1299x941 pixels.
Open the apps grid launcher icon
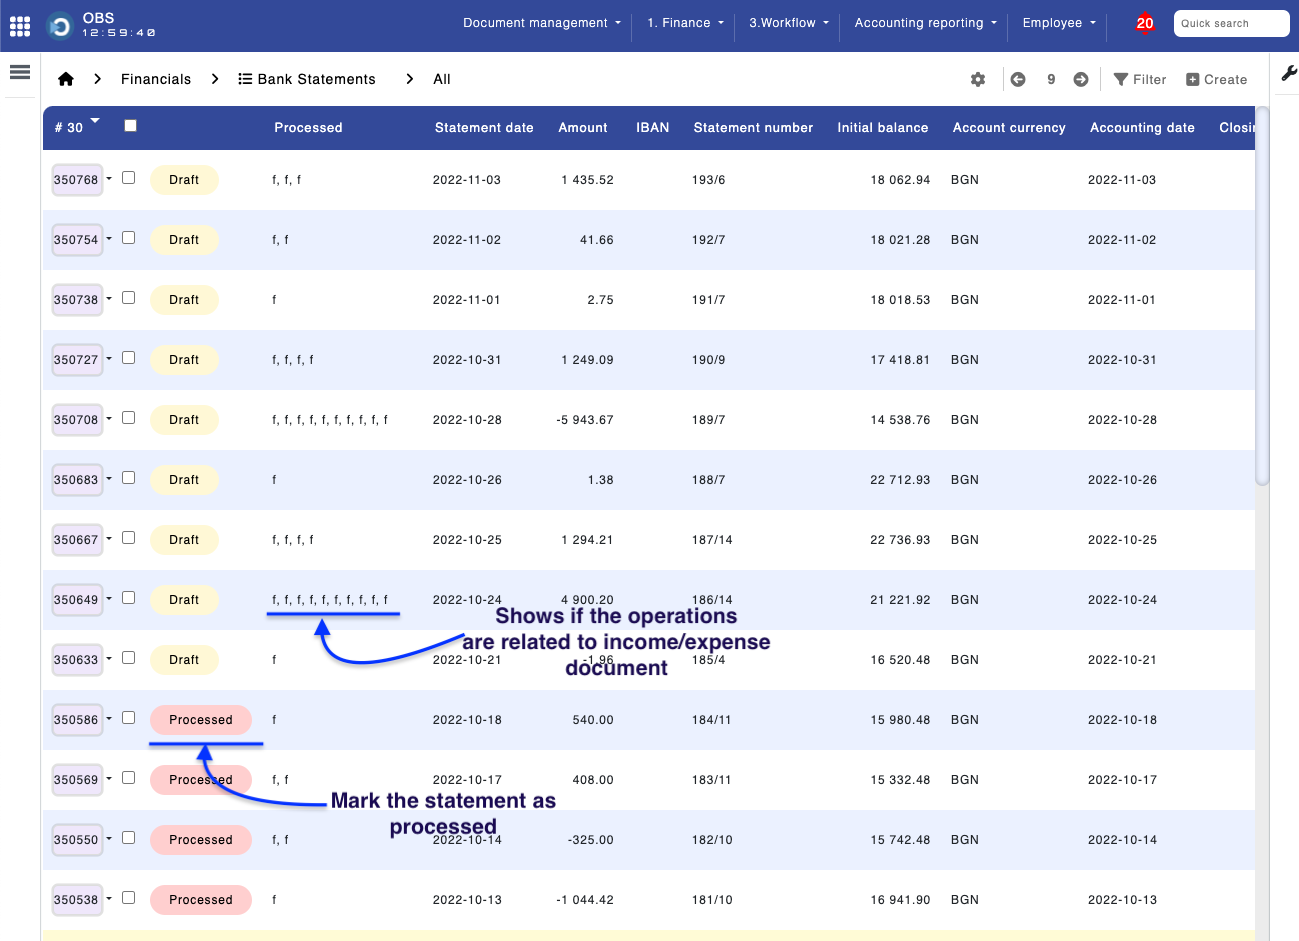point(20,26)
